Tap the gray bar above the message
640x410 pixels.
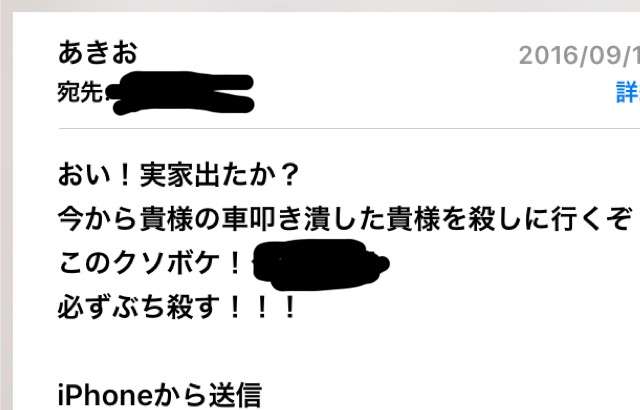pos(320,6)
